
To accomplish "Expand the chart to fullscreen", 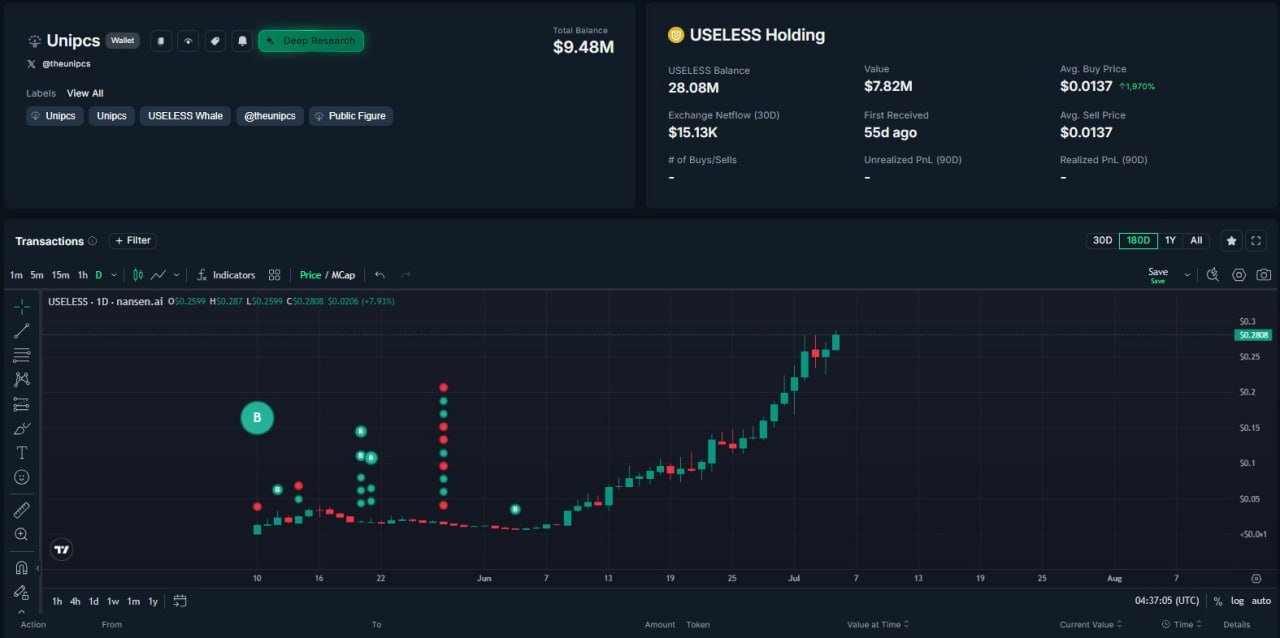I will click(1257, 241).
